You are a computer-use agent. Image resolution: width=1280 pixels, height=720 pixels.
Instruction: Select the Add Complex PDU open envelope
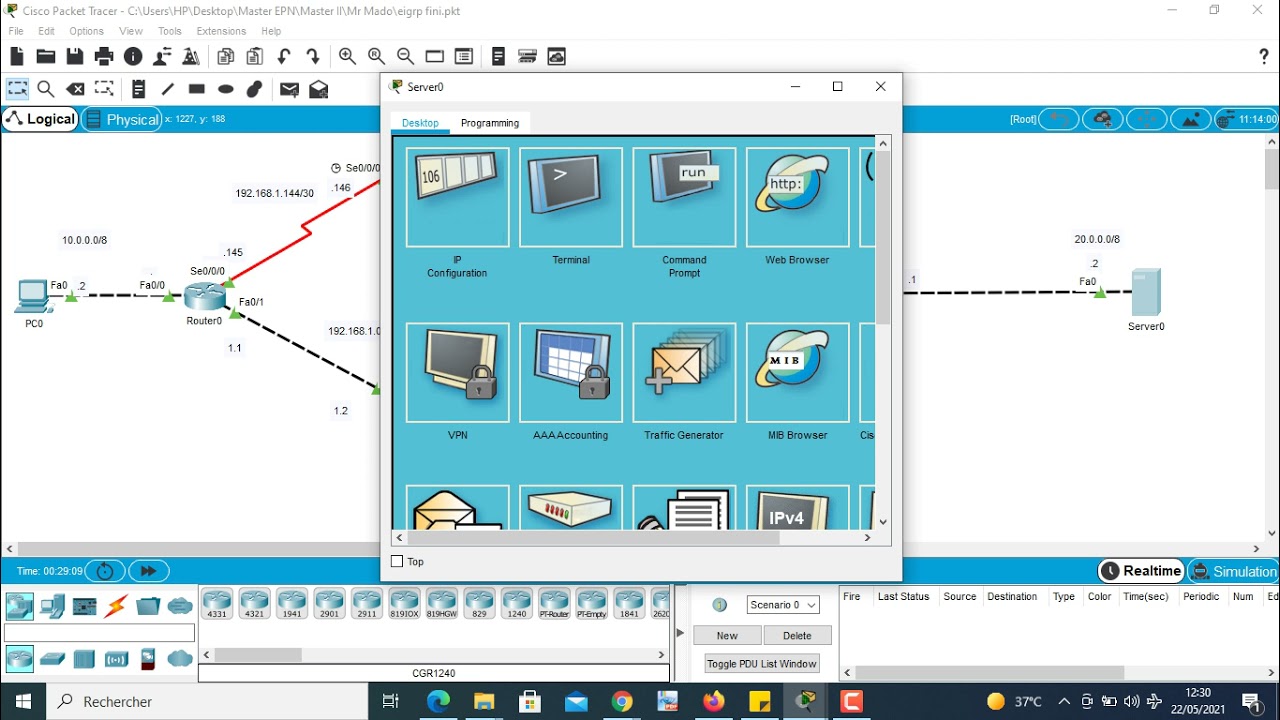tap(318, 89)
